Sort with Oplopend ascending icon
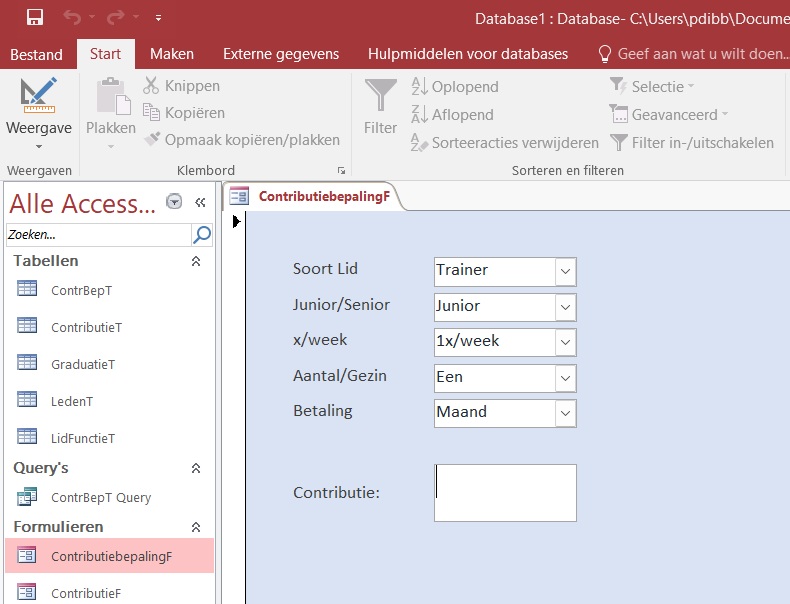The image size is (790, 604). (x=419, y=86)
